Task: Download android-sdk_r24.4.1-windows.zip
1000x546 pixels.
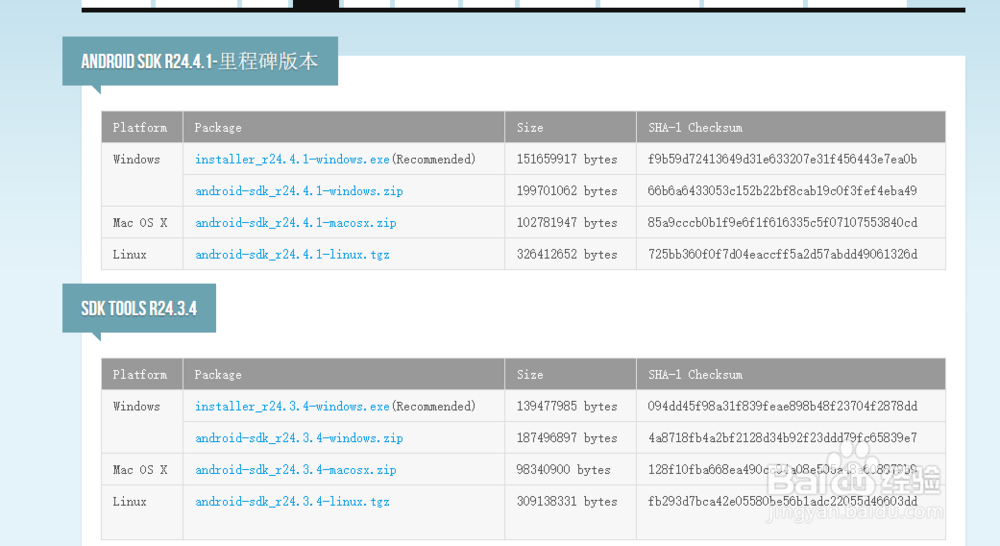Action: point(299,191)
